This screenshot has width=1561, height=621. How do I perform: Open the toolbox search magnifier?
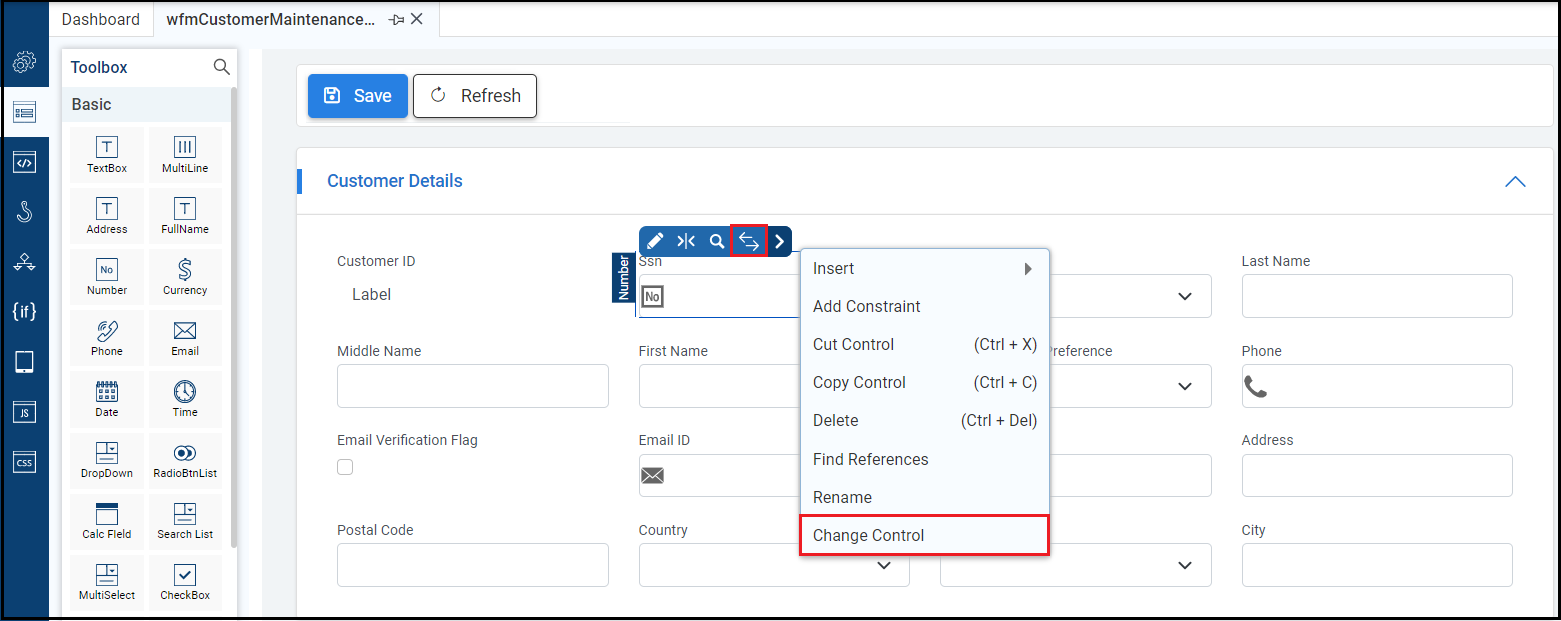(222, 67)
